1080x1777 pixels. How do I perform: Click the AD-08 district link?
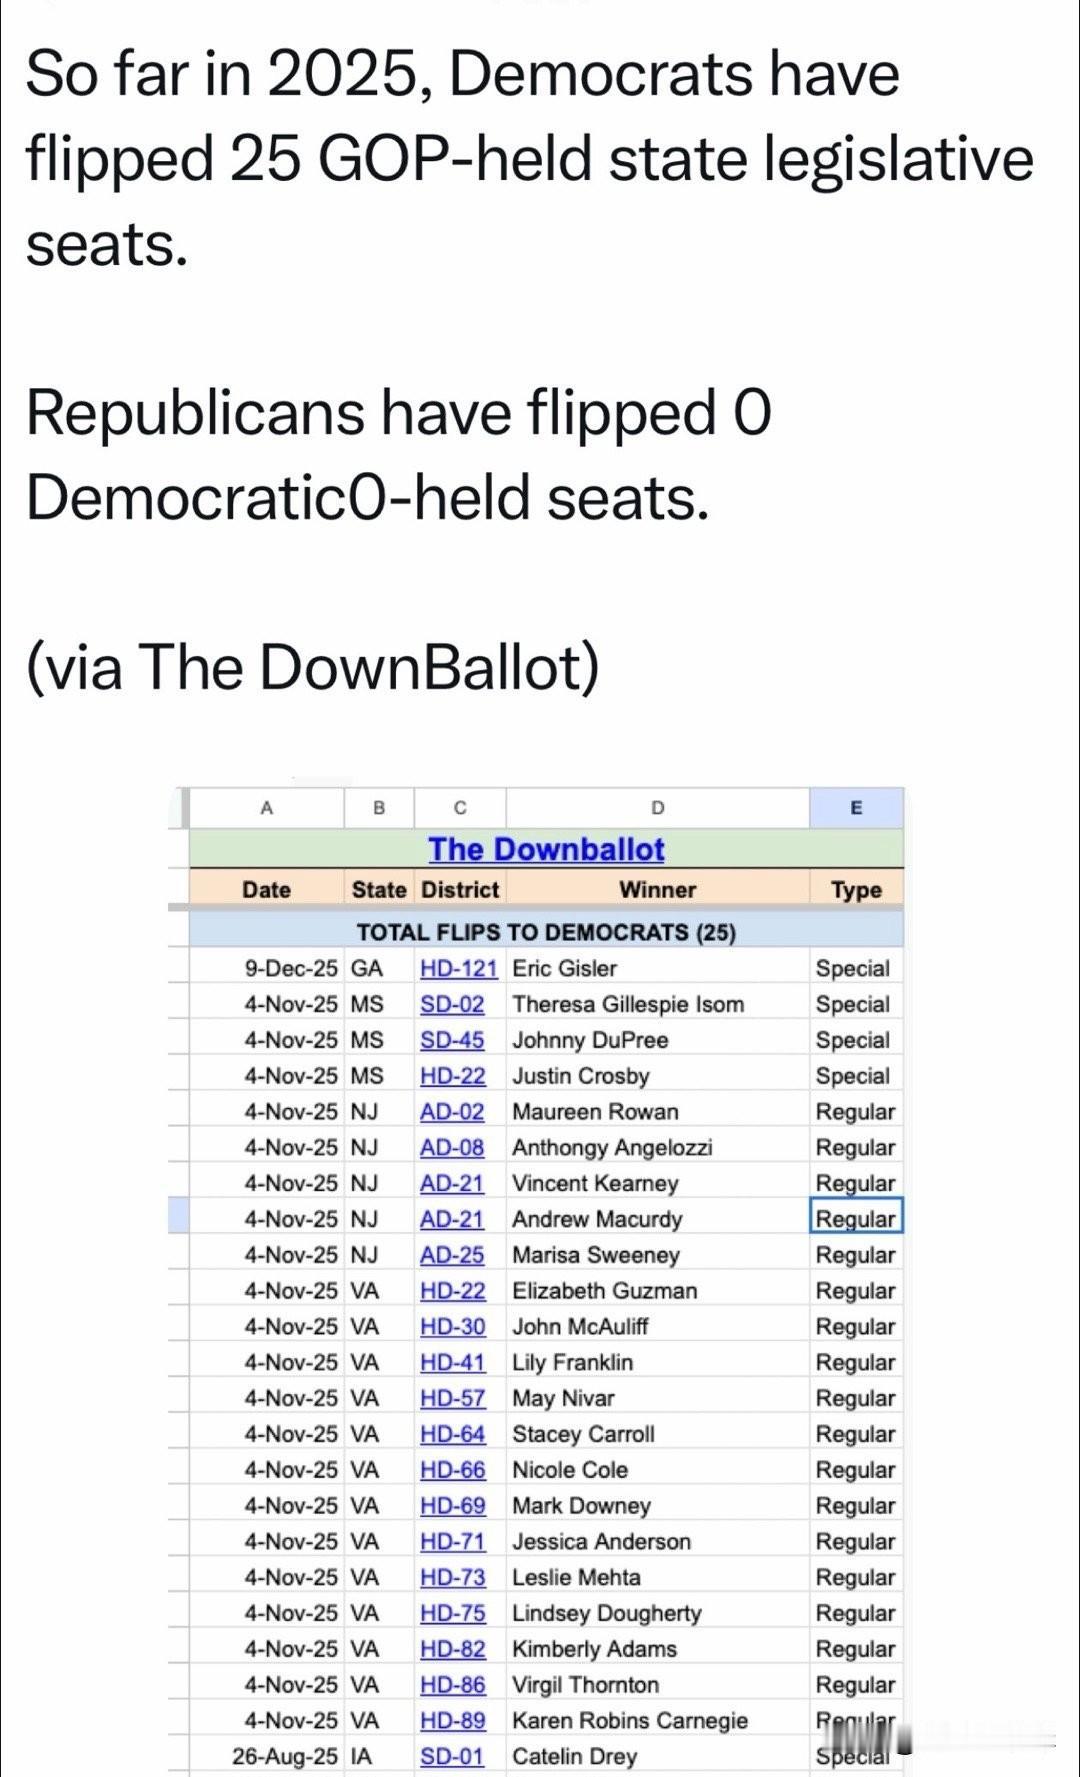(x=452, y=1148)
